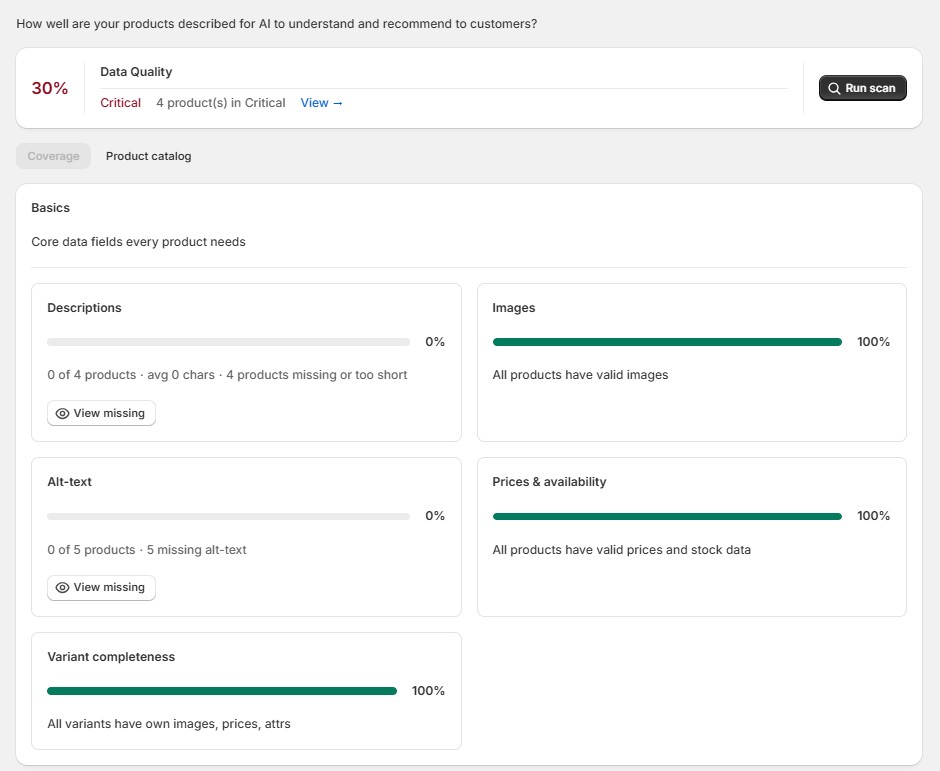The height and width of the screenshot is (771, 940).
Task: Click the Basics section heading
Action: tap(50, 207)
